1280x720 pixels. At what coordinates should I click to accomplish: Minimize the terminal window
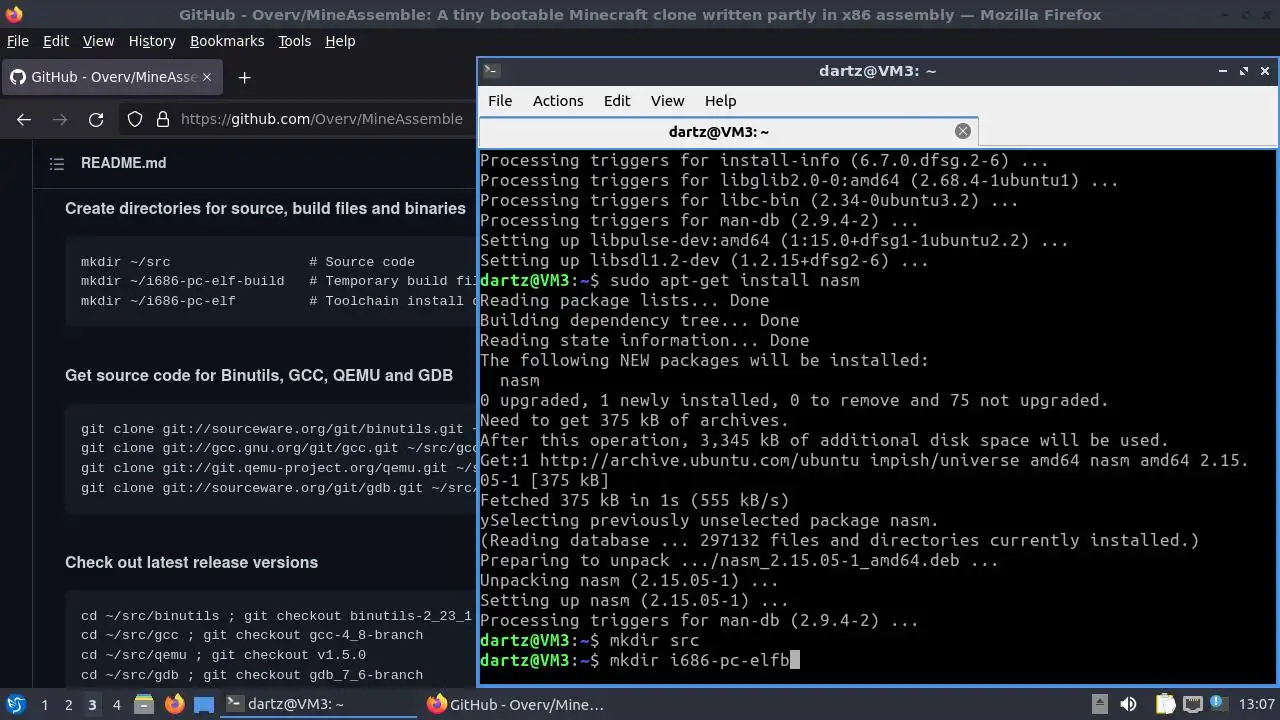(x=1223, y=71)
